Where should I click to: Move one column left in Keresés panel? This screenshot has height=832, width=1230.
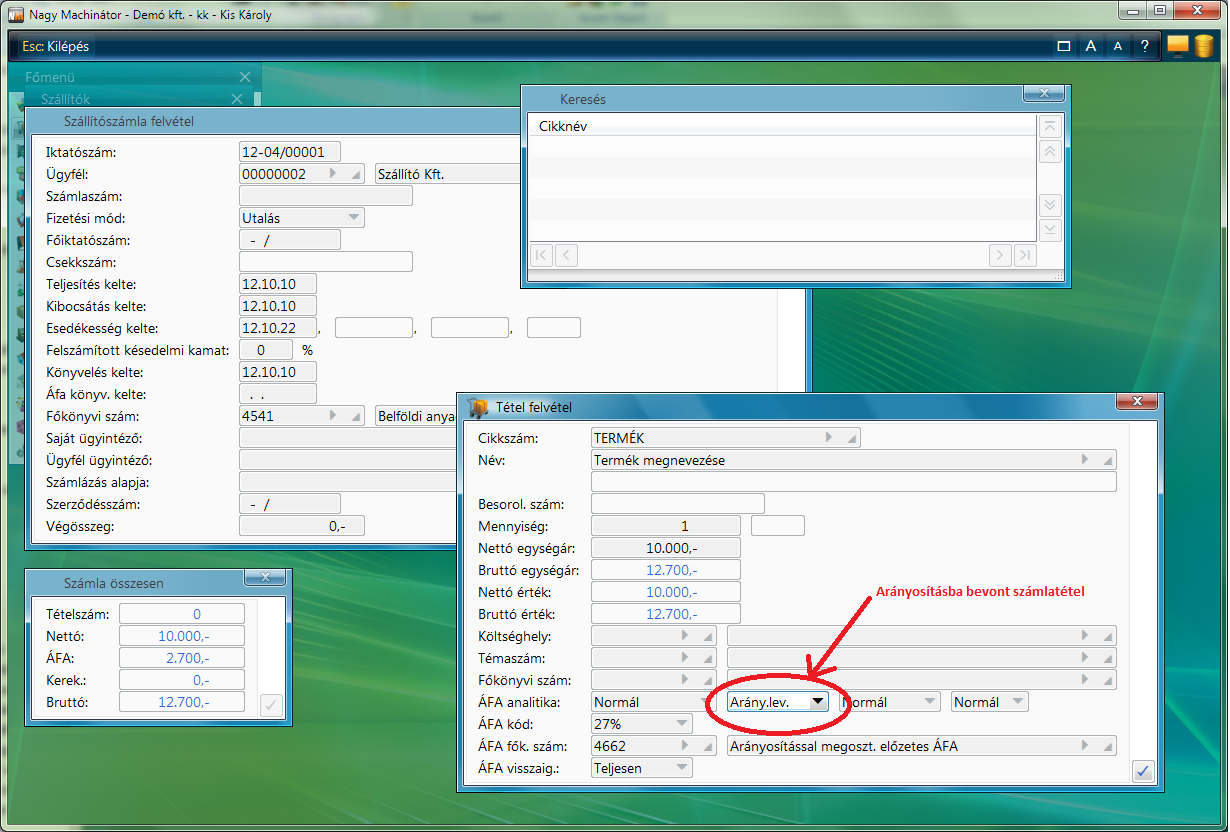(x=566, y=255)
